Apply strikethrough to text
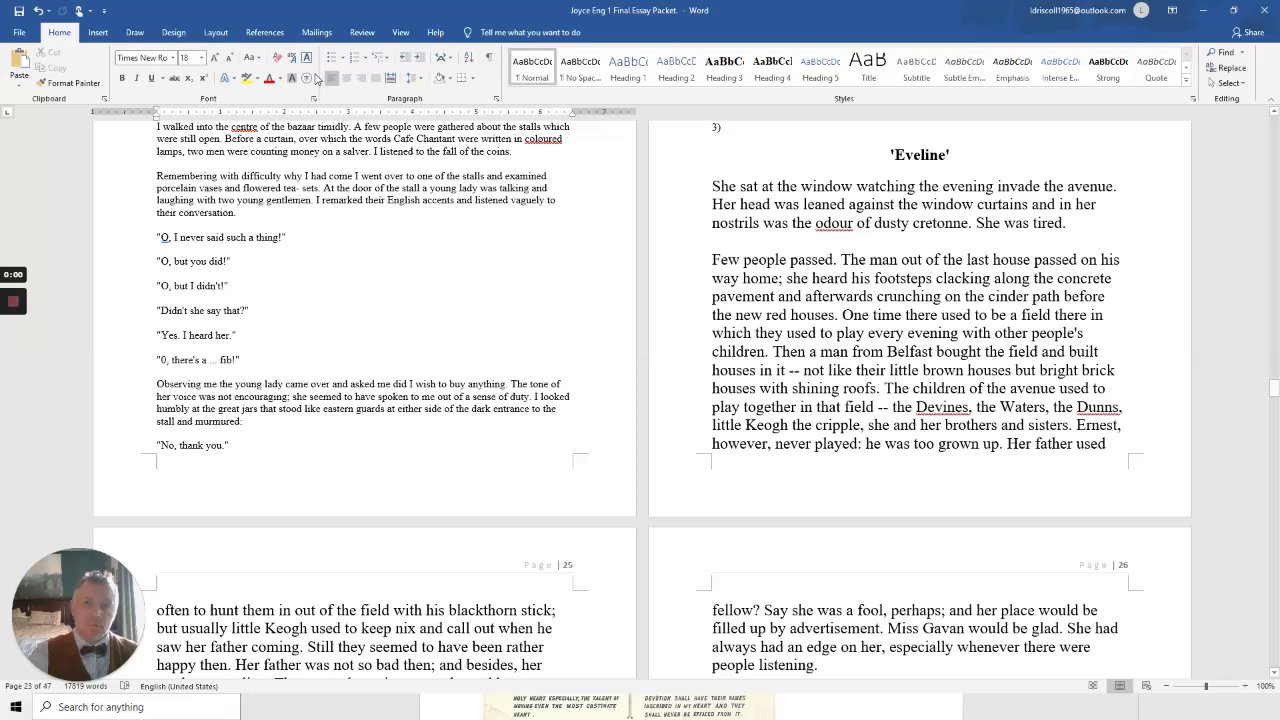1280x720 pixels. click(x=174, y=78)
